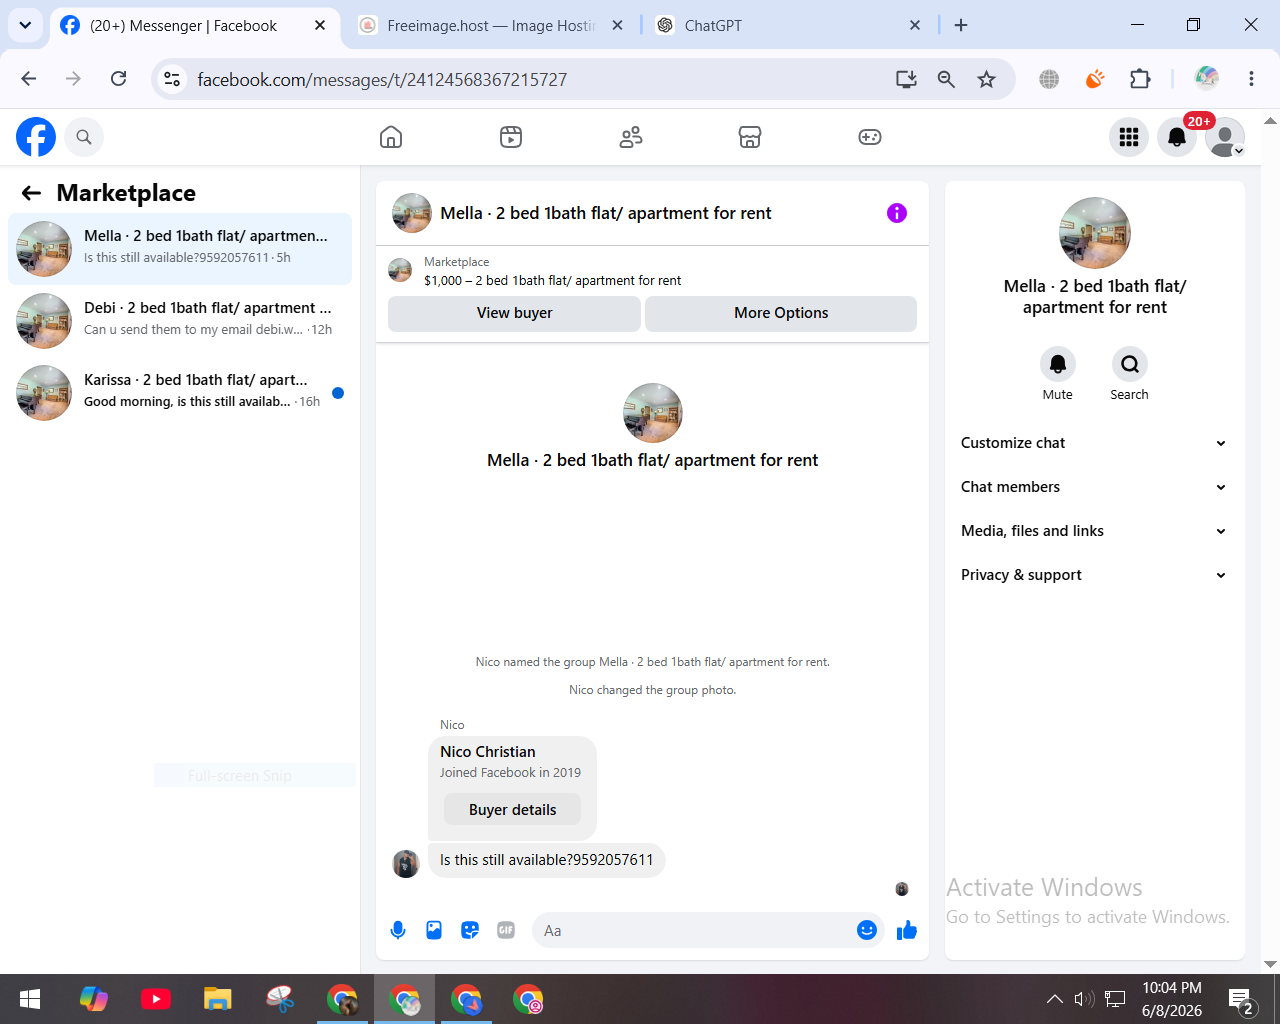
Task: Click the browser back arrow
Action: 29,79
